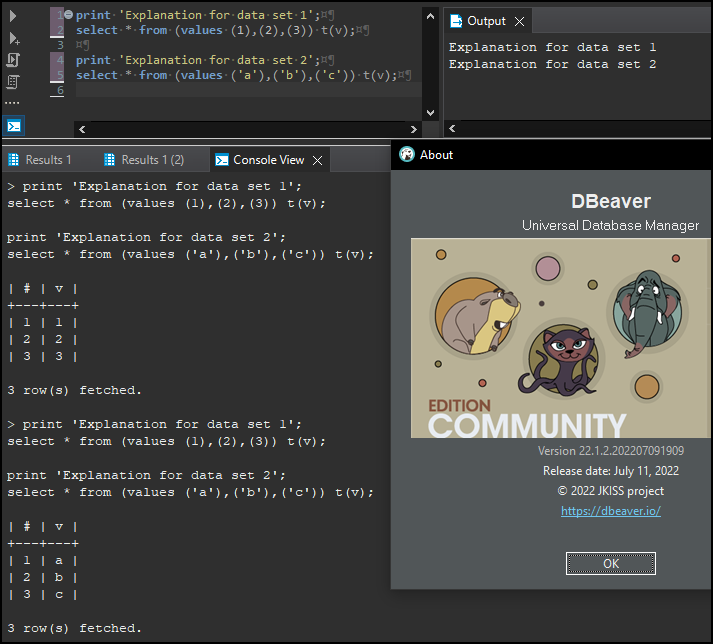Click the Results 1 grid icon
Screen dimensions: 713x644
(x=14, y=160)
